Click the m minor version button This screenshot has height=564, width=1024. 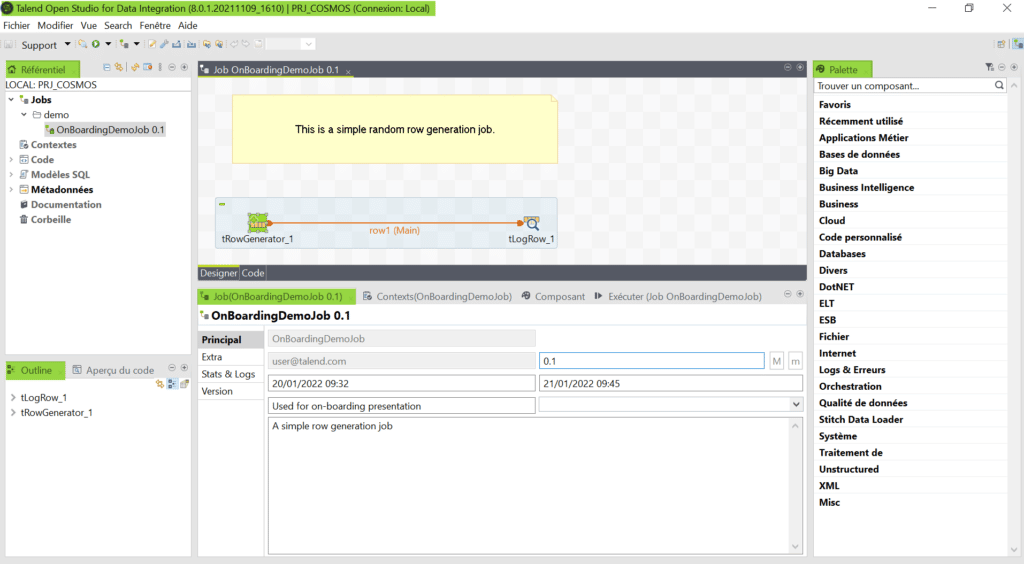[x=795, y=361]
